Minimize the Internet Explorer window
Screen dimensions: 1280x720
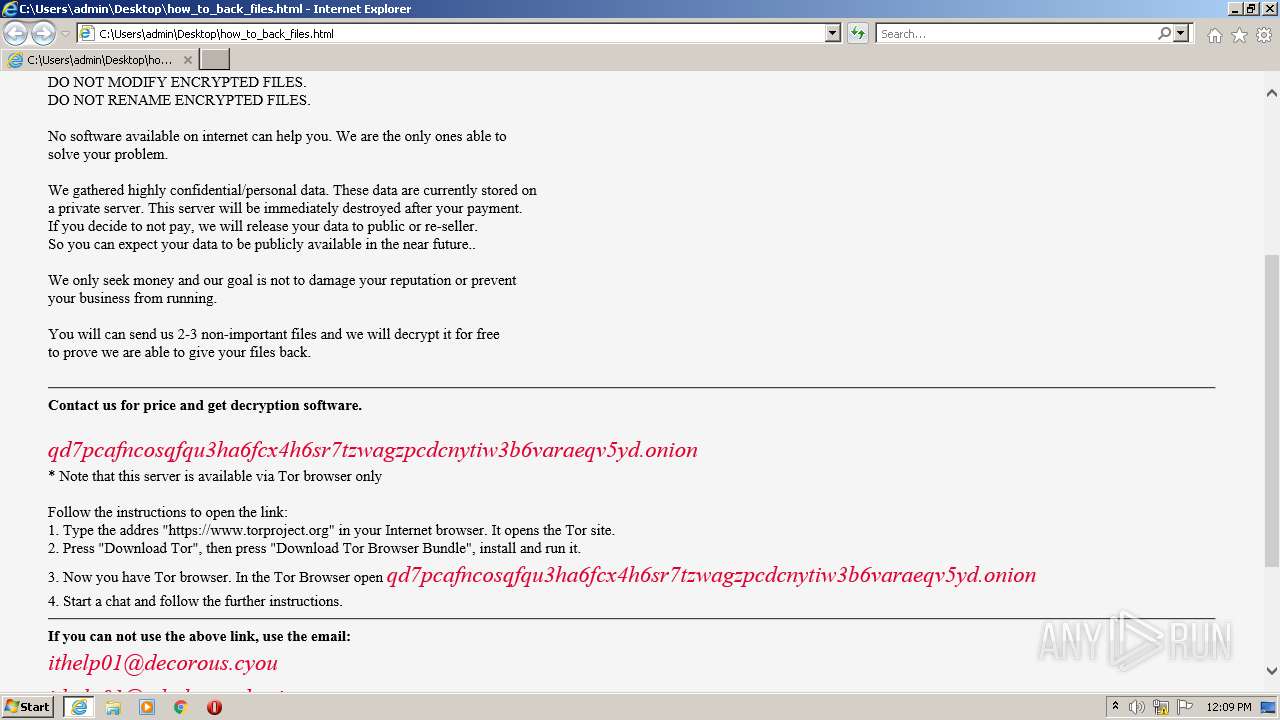click(x=1235, y=9)
